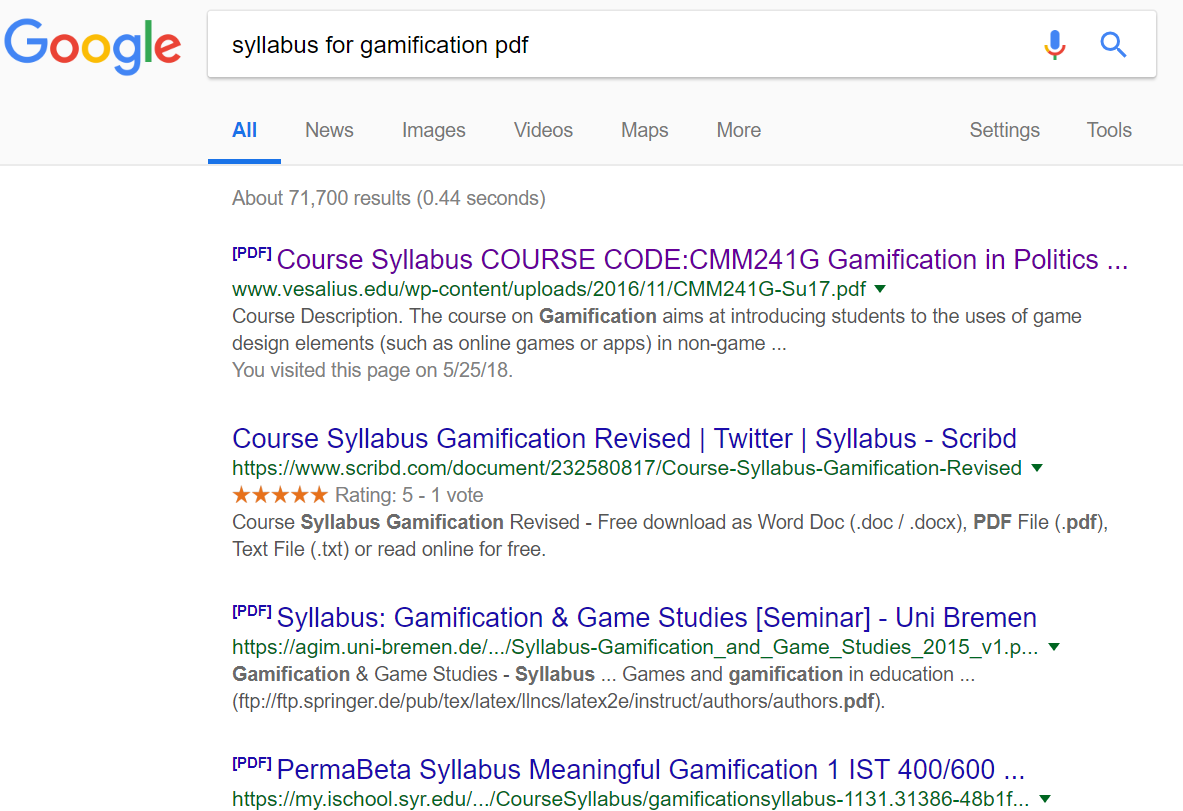Activate voice search microphone icon
Image resolution: width=1183 pixels, height=811 pixels.
(1055, 45)
